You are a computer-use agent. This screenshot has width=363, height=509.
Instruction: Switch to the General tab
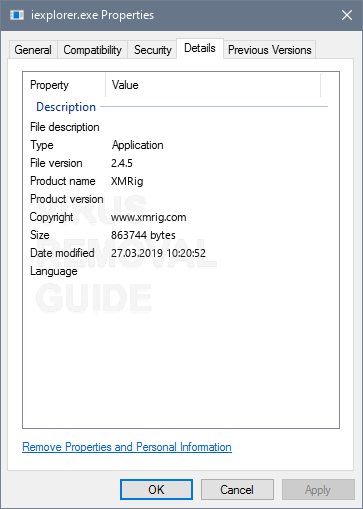pos(33,50)
